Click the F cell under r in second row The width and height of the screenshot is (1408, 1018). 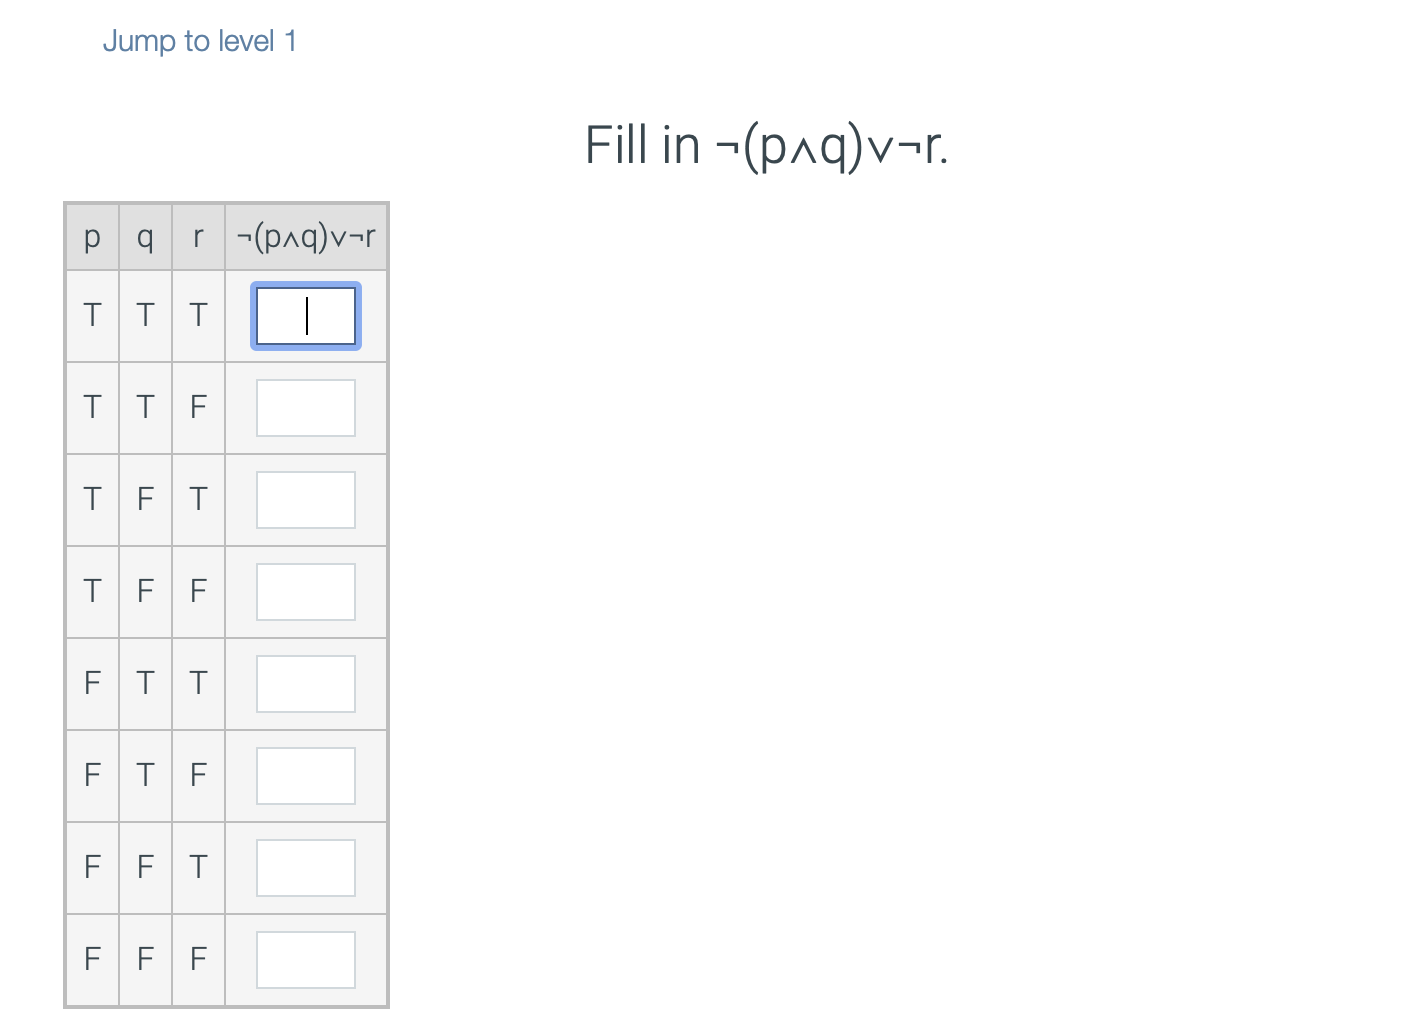point(198,407)
